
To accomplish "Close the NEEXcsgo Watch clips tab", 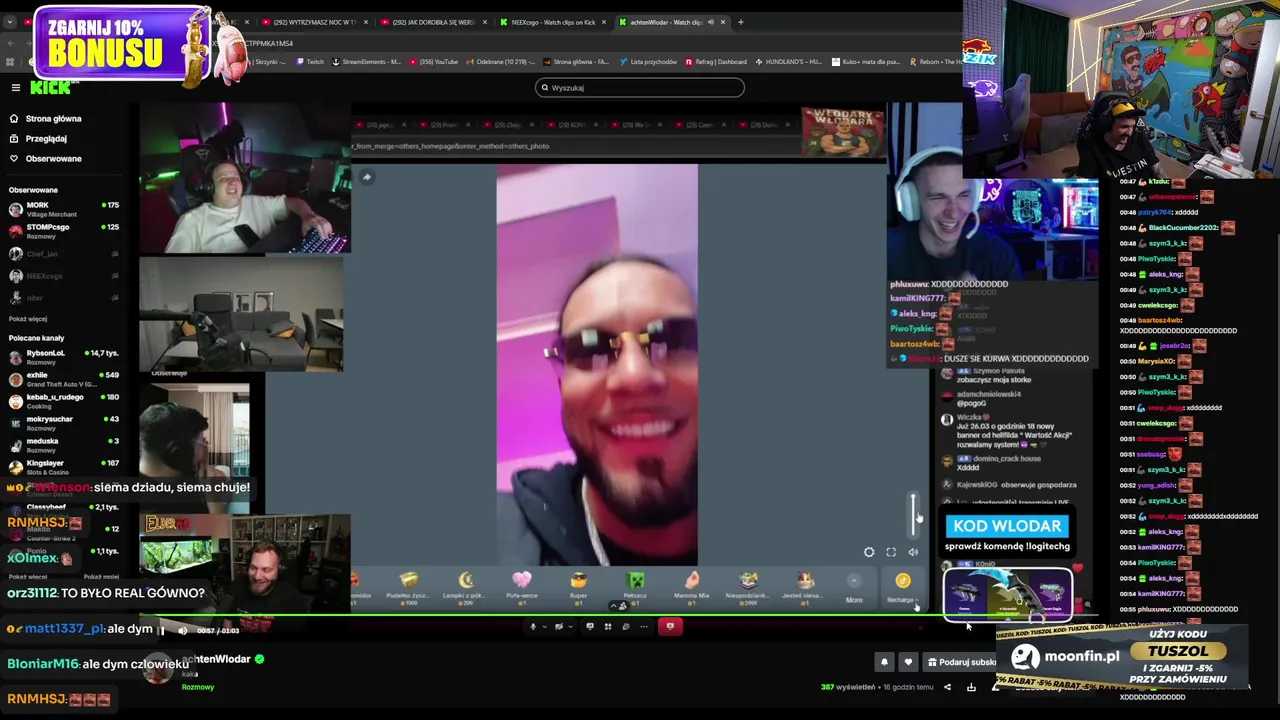I will point(604,22).
